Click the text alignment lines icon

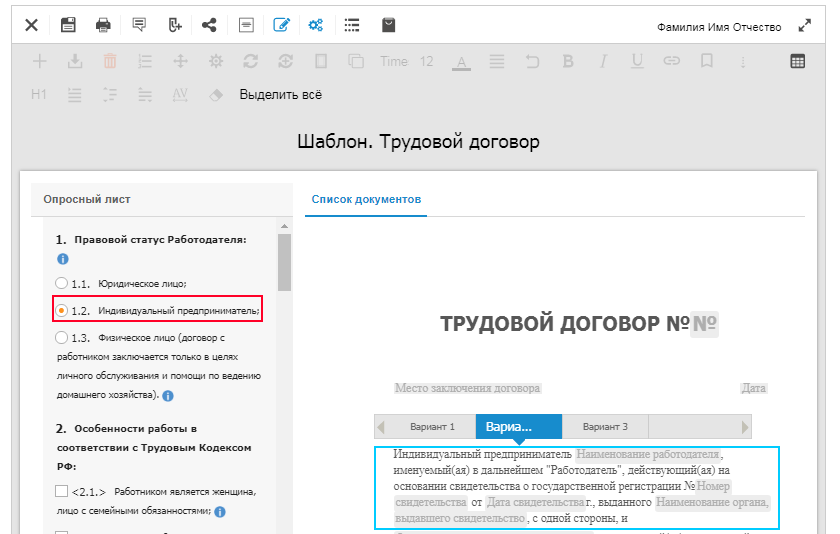pyautogui.click(x=497, y=61)
